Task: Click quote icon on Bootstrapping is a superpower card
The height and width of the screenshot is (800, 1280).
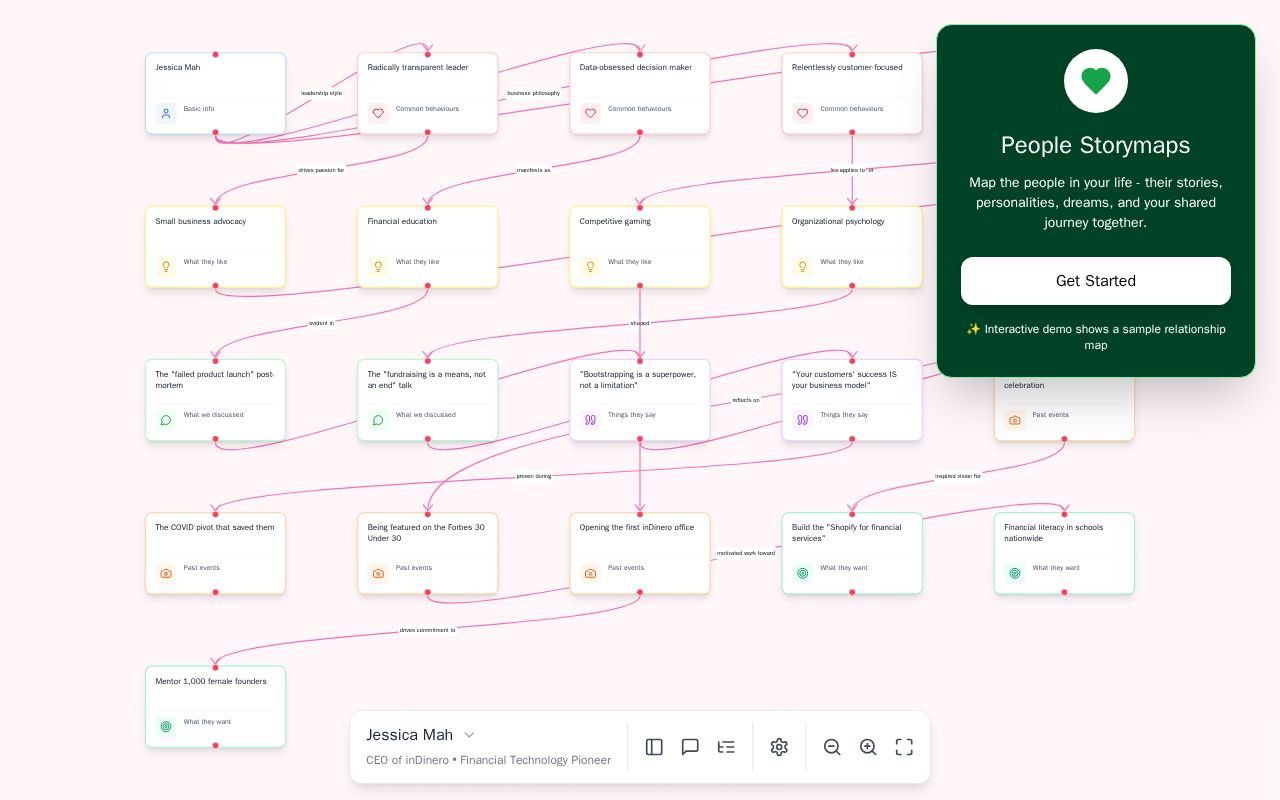Action: (590, 420)
